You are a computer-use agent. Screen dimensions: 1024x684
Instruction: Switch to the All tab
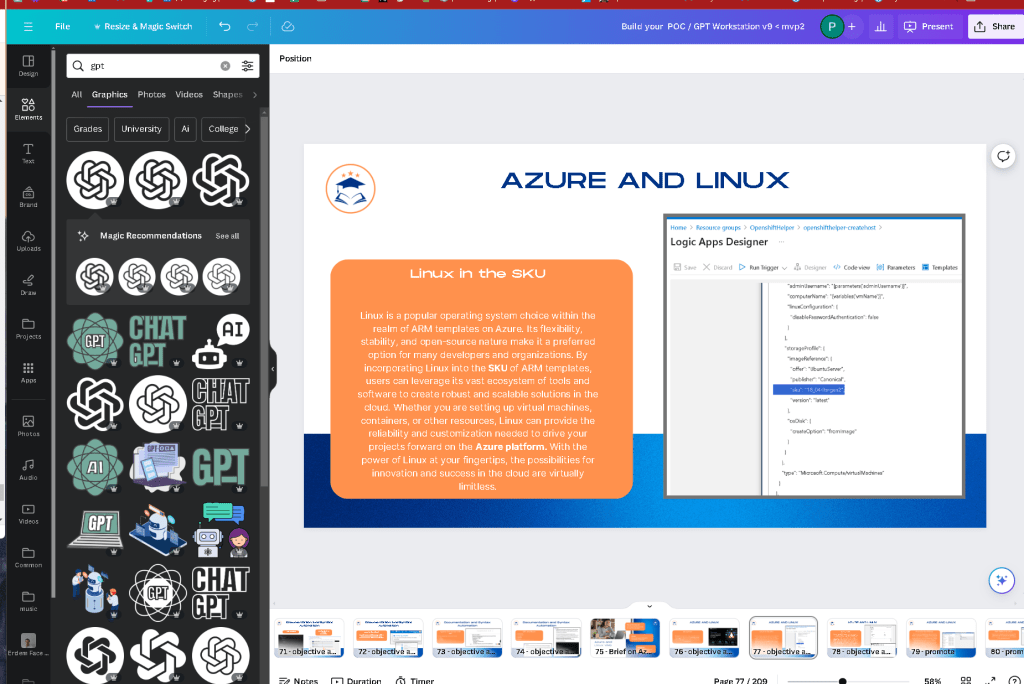coord(76,95)
